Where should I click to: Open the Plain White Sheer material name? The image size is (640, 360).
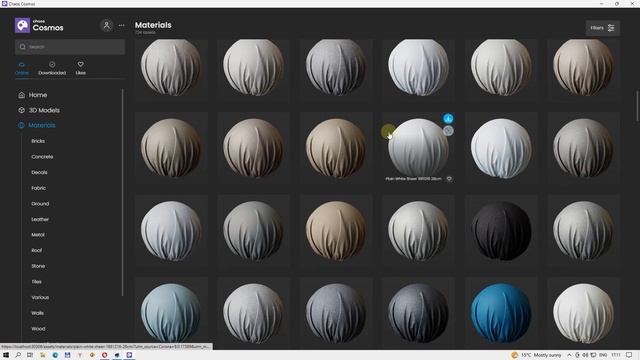click(x=413, y=179)
